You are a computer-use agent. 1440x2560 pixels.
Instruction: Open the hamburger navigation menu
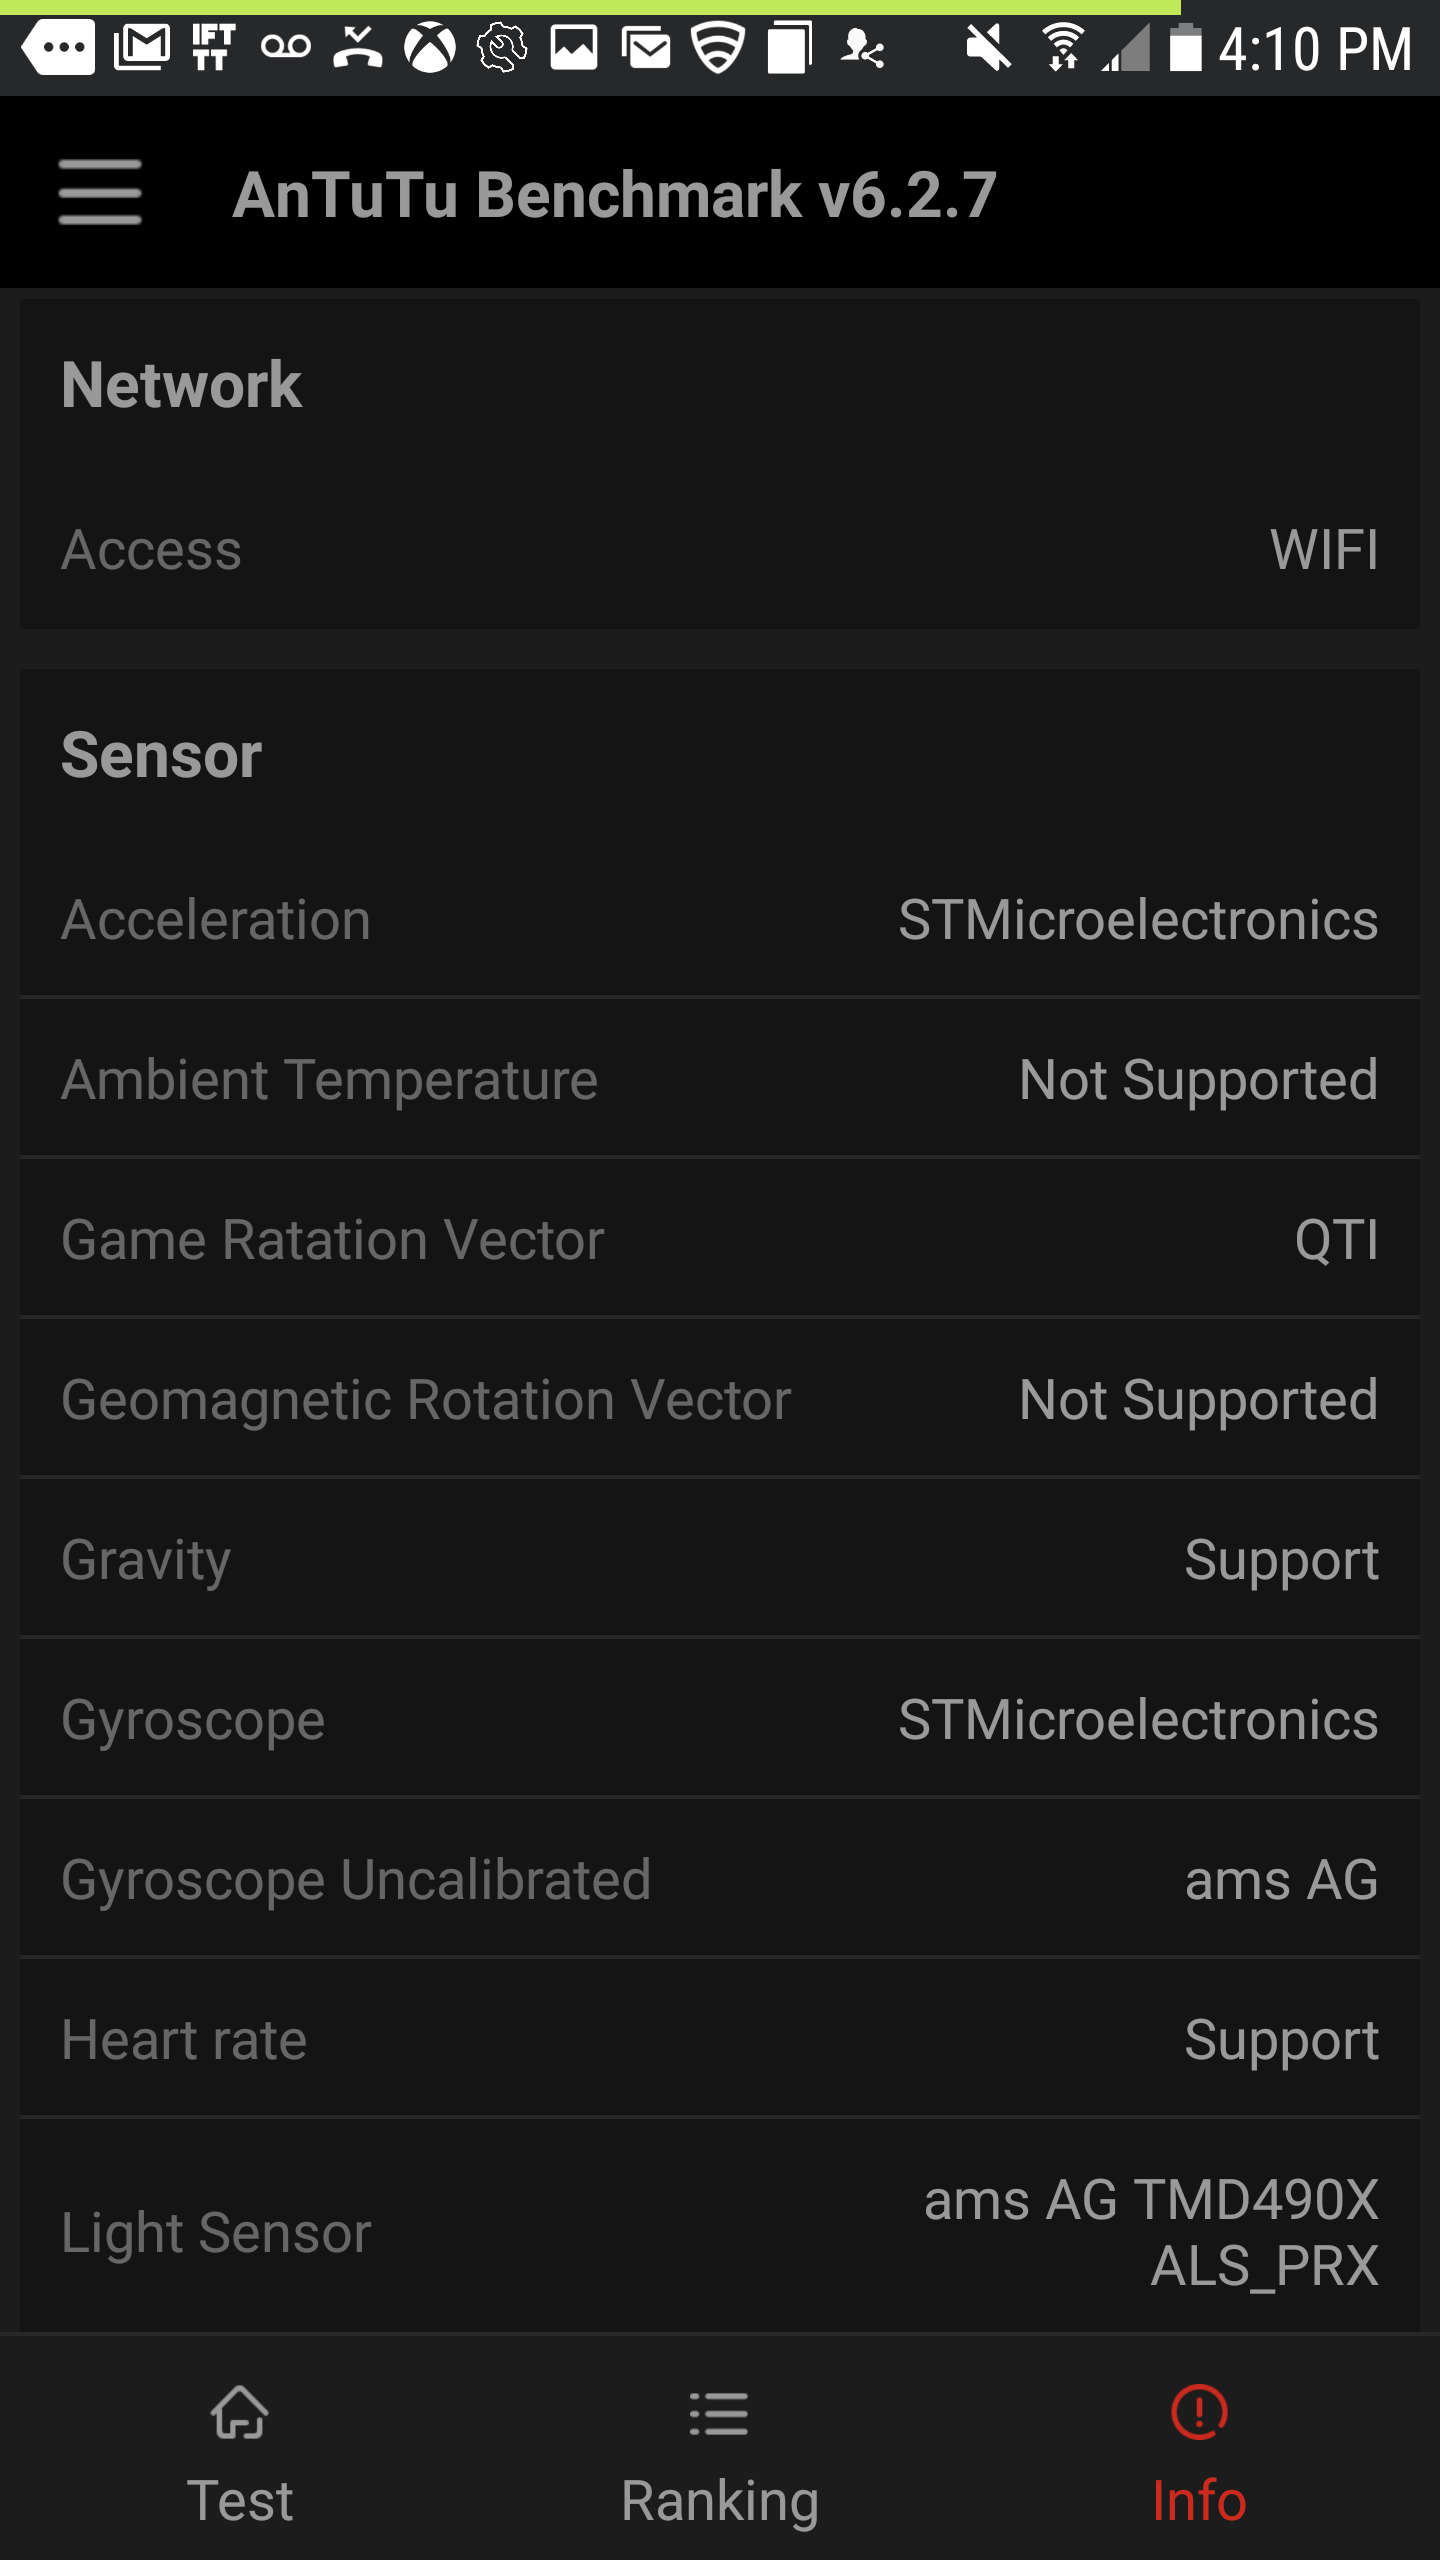[x=99, y=192]
